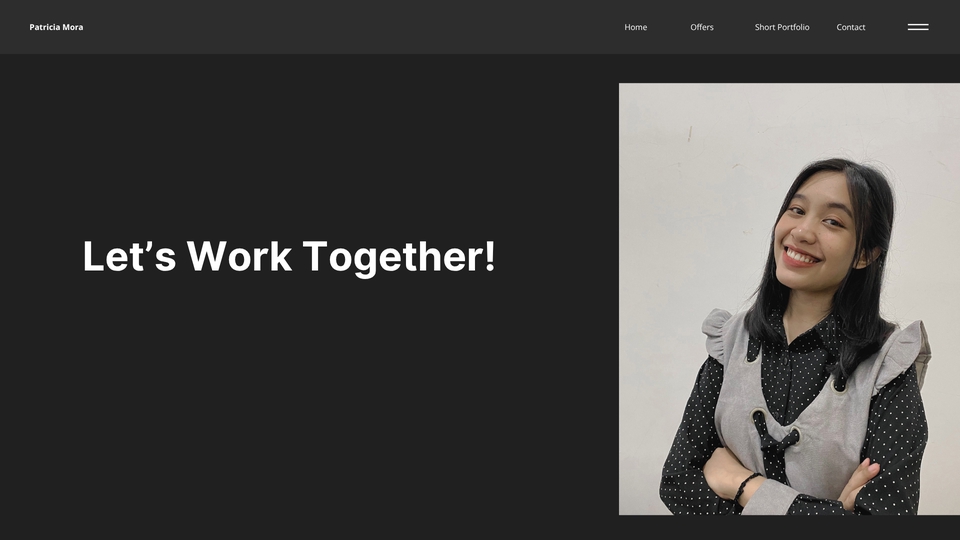Click the "Let's Work Together!" heading
The height and width of the screenshot is (540, 960).
click(289, 257)
